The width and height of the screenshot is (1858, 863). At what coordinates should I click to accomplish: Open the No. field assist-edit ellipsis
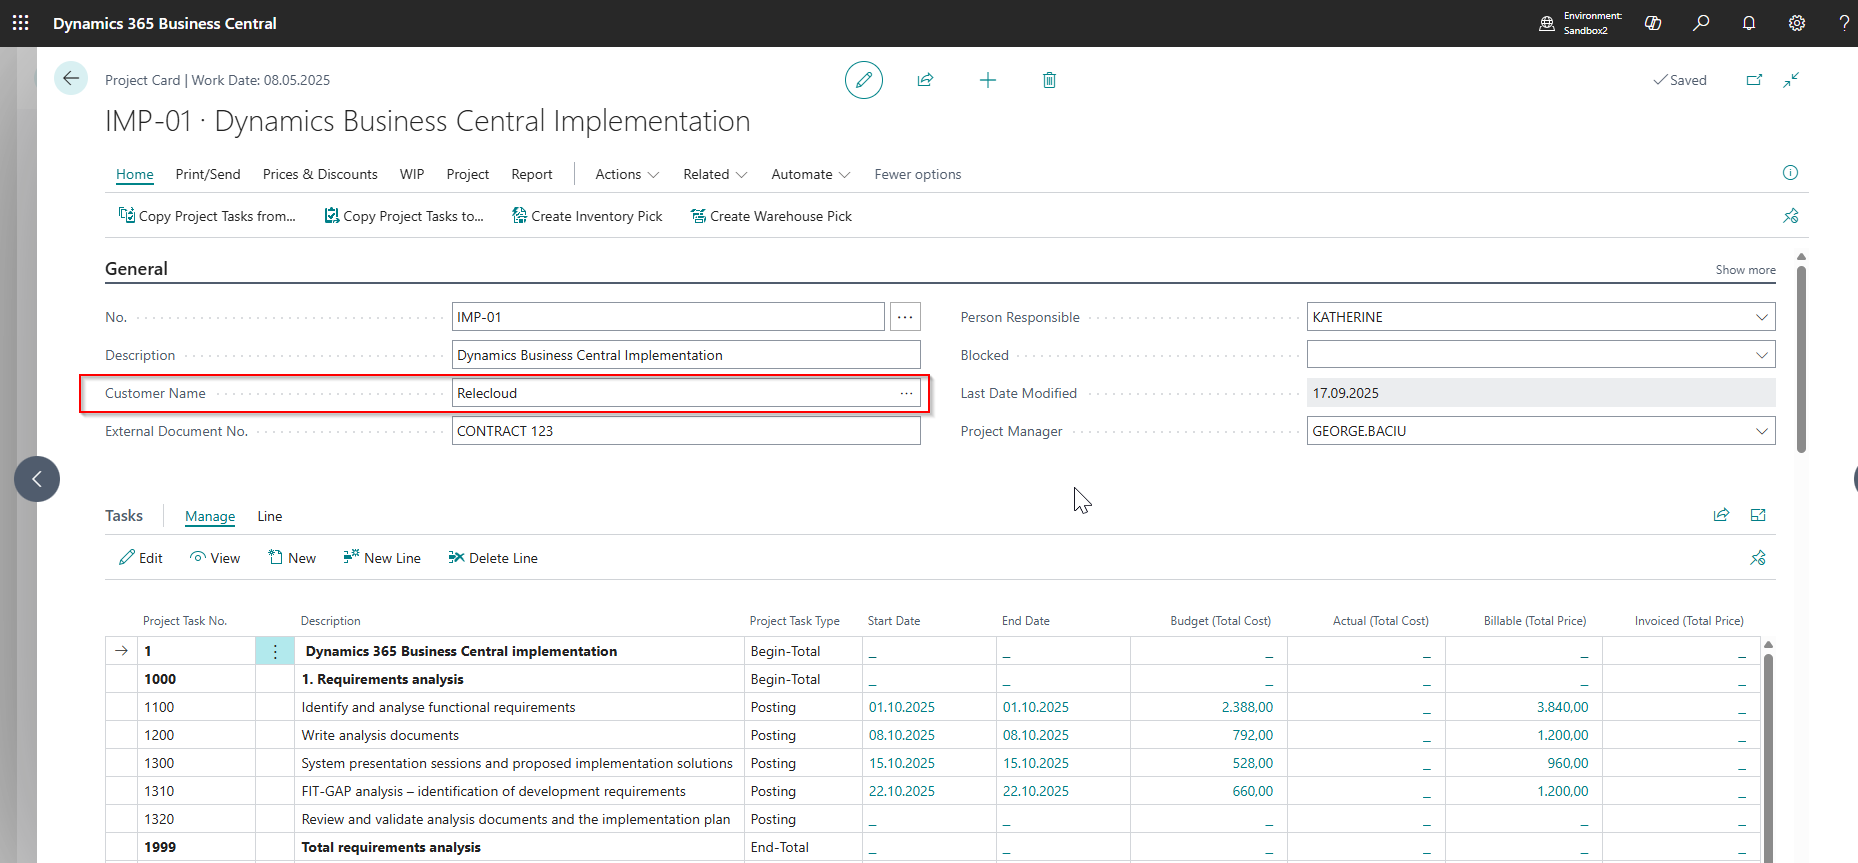pos(905,317)
